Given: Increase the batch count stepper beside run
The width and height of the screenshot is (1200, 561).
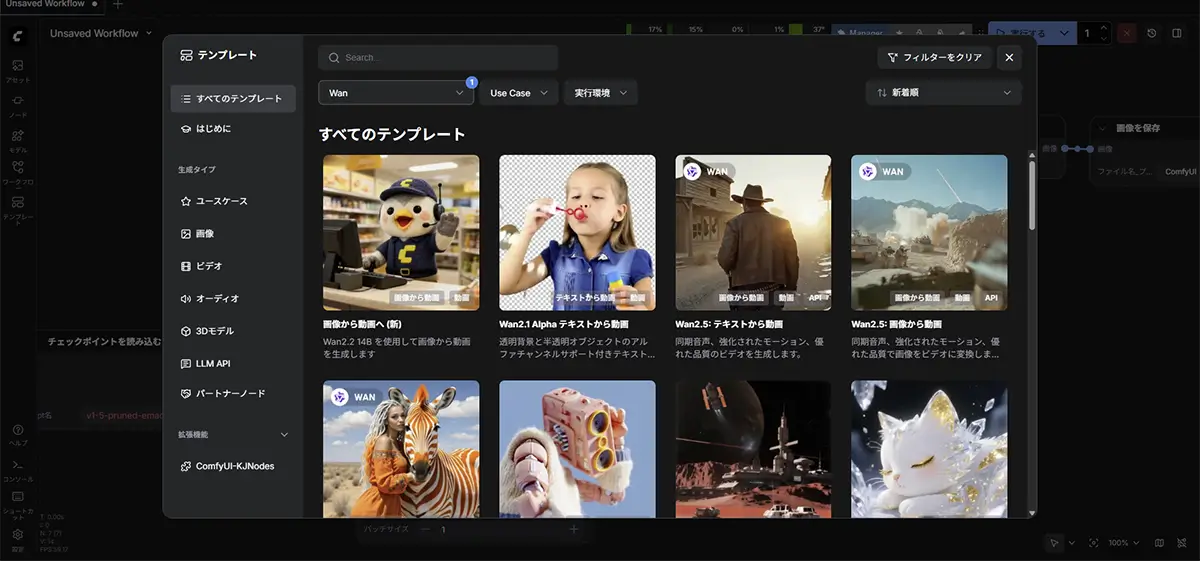Looking at the screenshot, I should [1104, 29].
